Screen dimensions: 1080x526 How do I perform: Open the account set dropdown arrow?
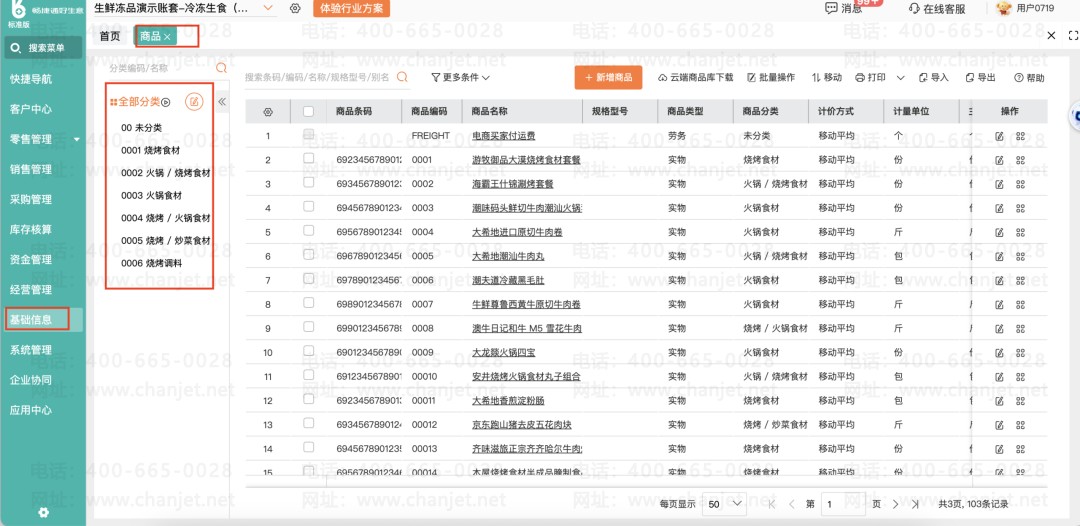coord(269,8)
